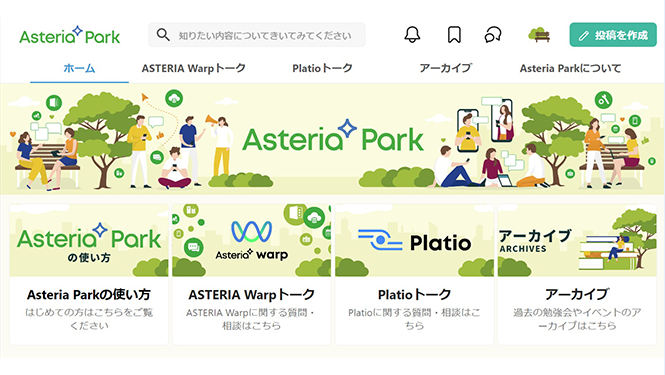Viewport: 665px width, 375px height.
Task: Switch to the ASTERIA Warpトーク tab
Action: click(194, 68)
